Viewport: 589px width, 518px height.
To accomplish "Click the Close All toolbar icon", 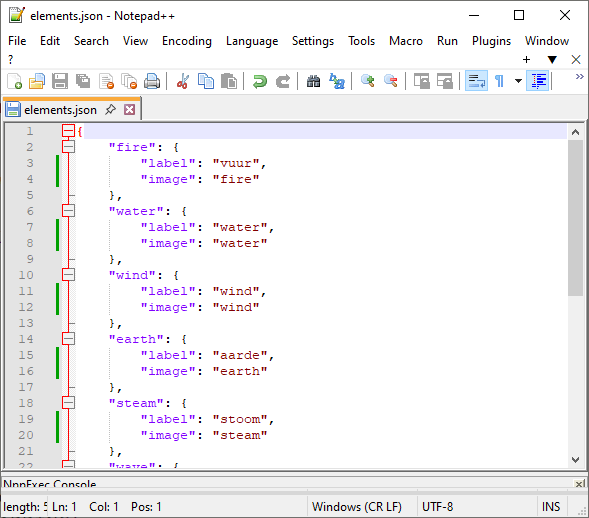I will (x=129, y=81).
